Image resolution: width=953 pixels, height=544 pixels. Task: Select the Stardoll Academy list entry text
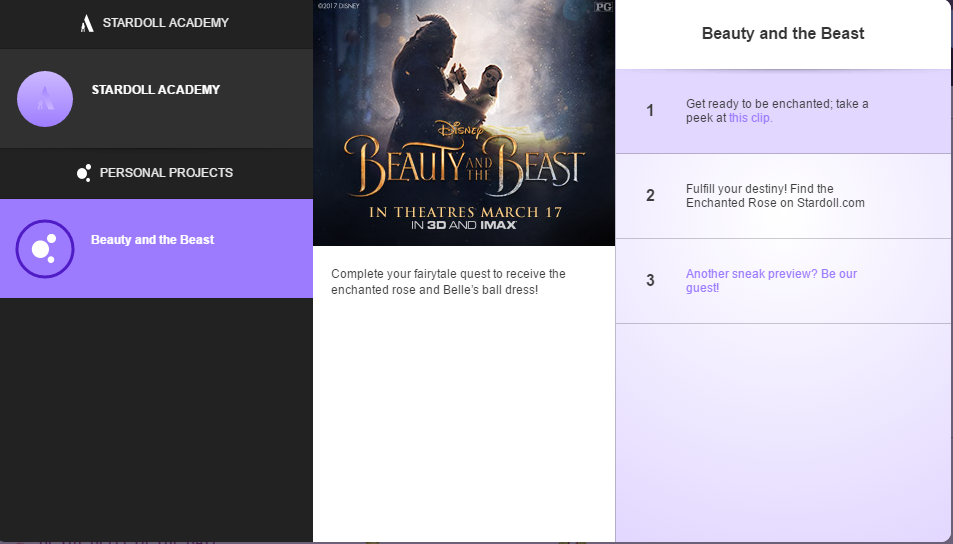156,90
